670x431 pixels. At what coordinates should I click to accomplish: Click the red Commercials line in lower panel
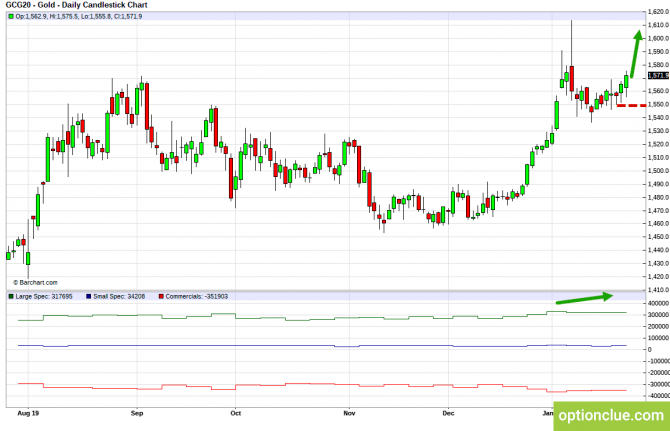pyautogui.click(x=322, y=385)
